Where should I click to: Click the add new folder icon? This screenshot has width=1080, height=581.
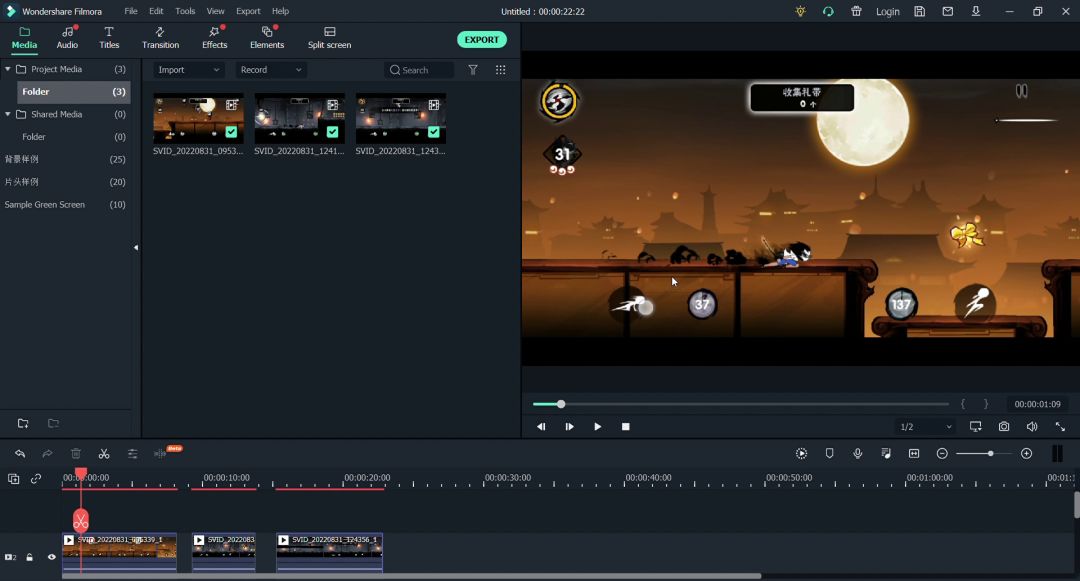(x=23, y=424)
